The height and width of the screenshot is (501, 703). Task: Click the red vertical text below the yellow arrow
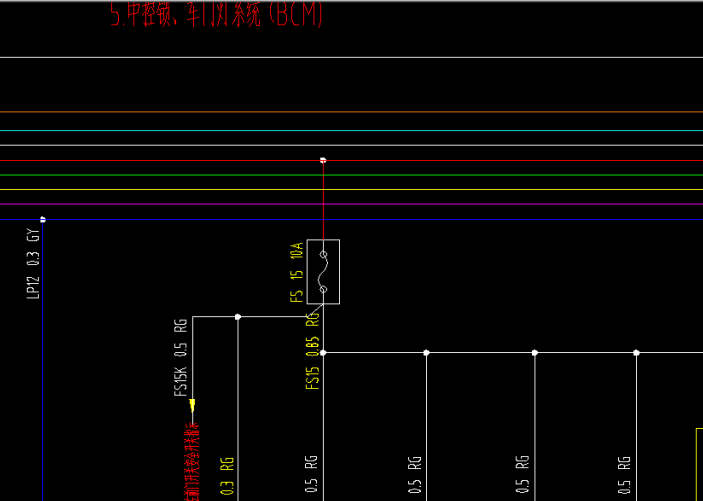[192, 460]
